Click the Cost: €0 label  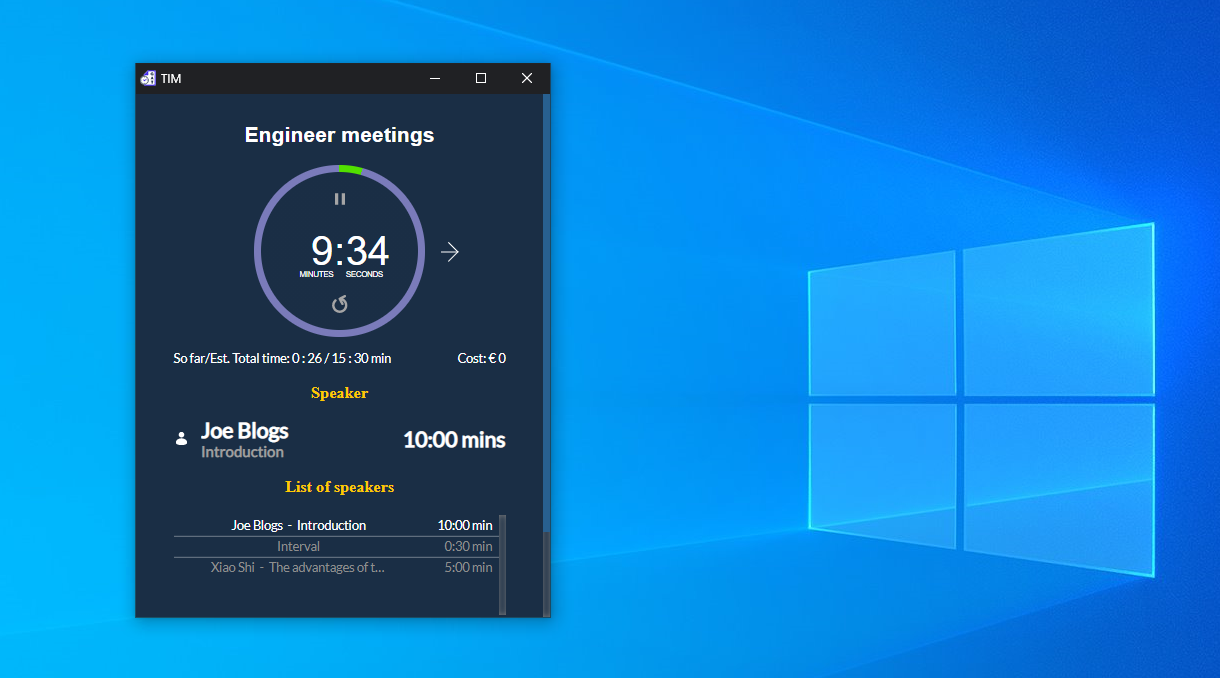pos(481,358)
